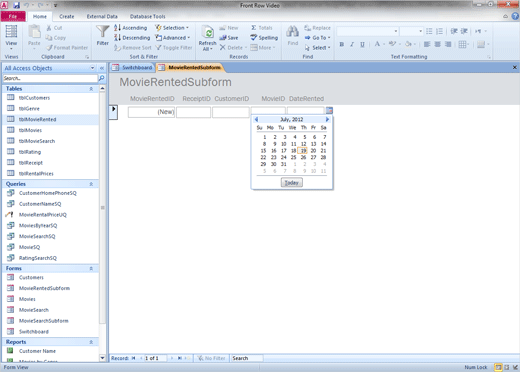Open the font name combo box
The height and width of the screenshot is (372, 520).
(368, 31)
